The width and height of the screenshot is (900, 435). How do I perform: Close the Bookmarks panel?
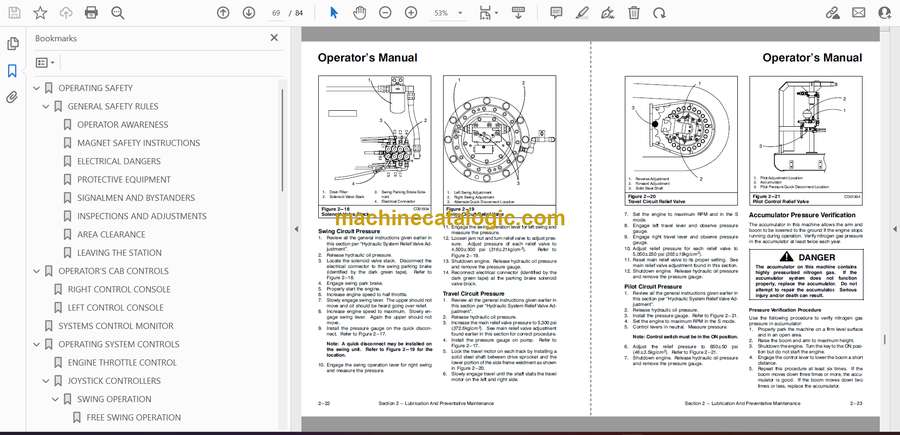coord(274,38)
